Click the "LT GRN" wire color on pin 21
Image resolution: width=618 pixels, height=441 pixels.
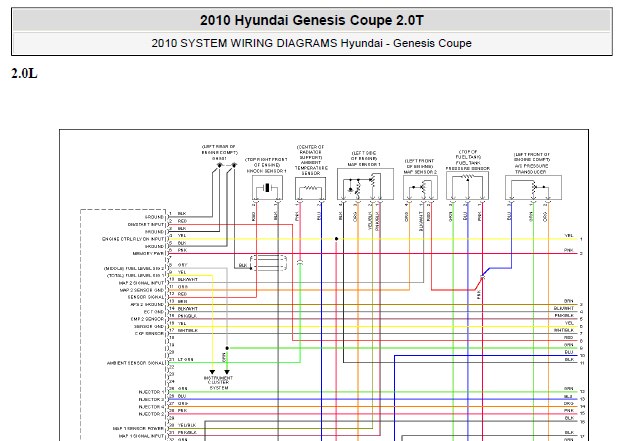tap(186, 359)
